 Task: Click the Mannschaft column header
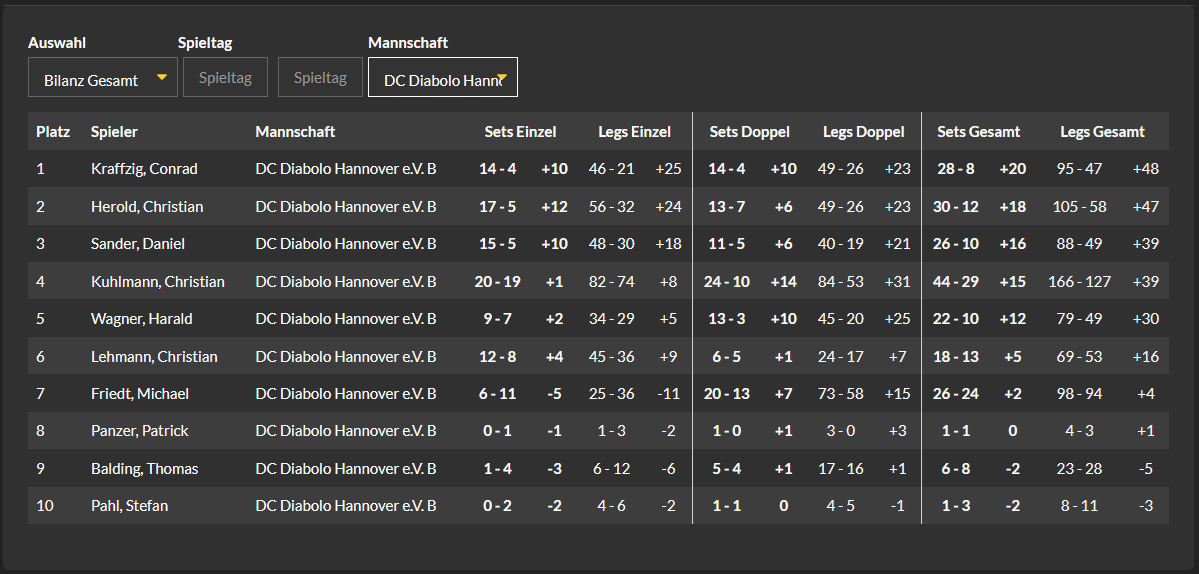pyautogui.click(x=295, y=132)
